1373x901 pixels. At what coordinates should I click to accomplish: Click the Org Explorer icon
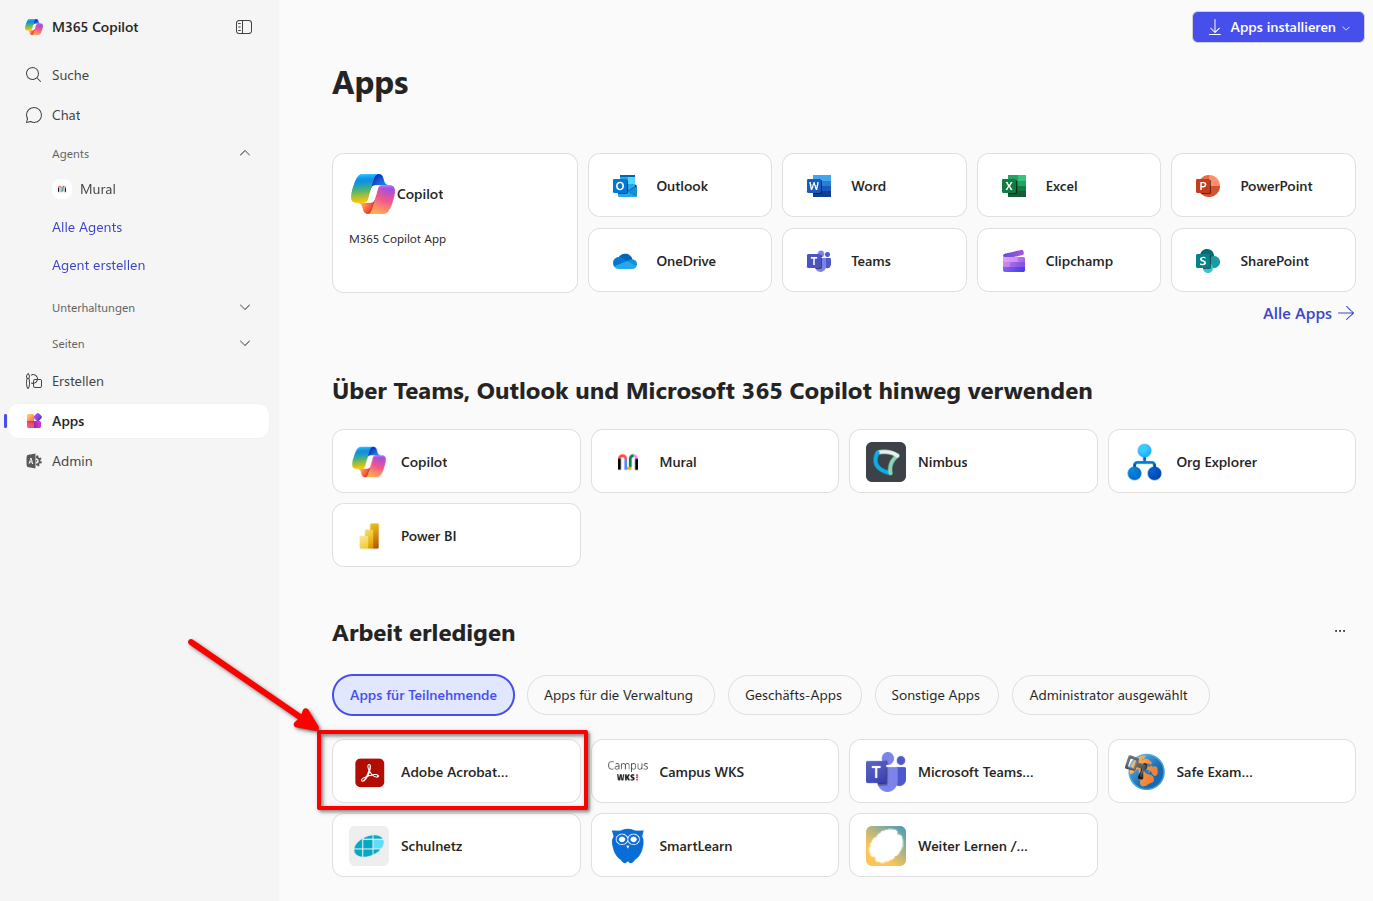pos(1144,462)
